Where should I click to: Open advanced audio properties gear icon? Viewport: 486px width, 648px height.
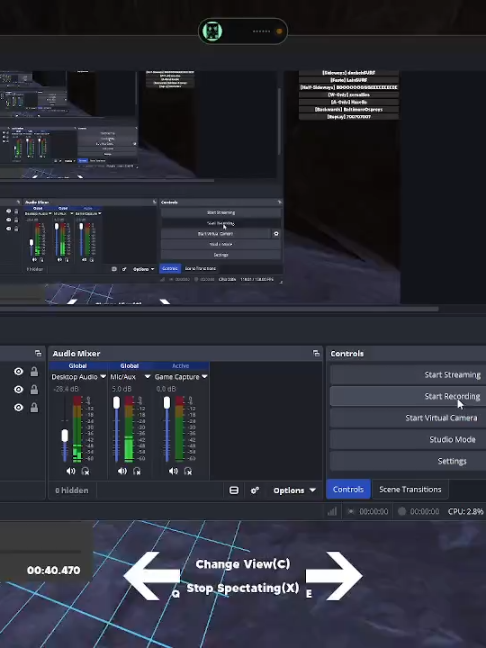pyautogui.click(x=255, y=490)
